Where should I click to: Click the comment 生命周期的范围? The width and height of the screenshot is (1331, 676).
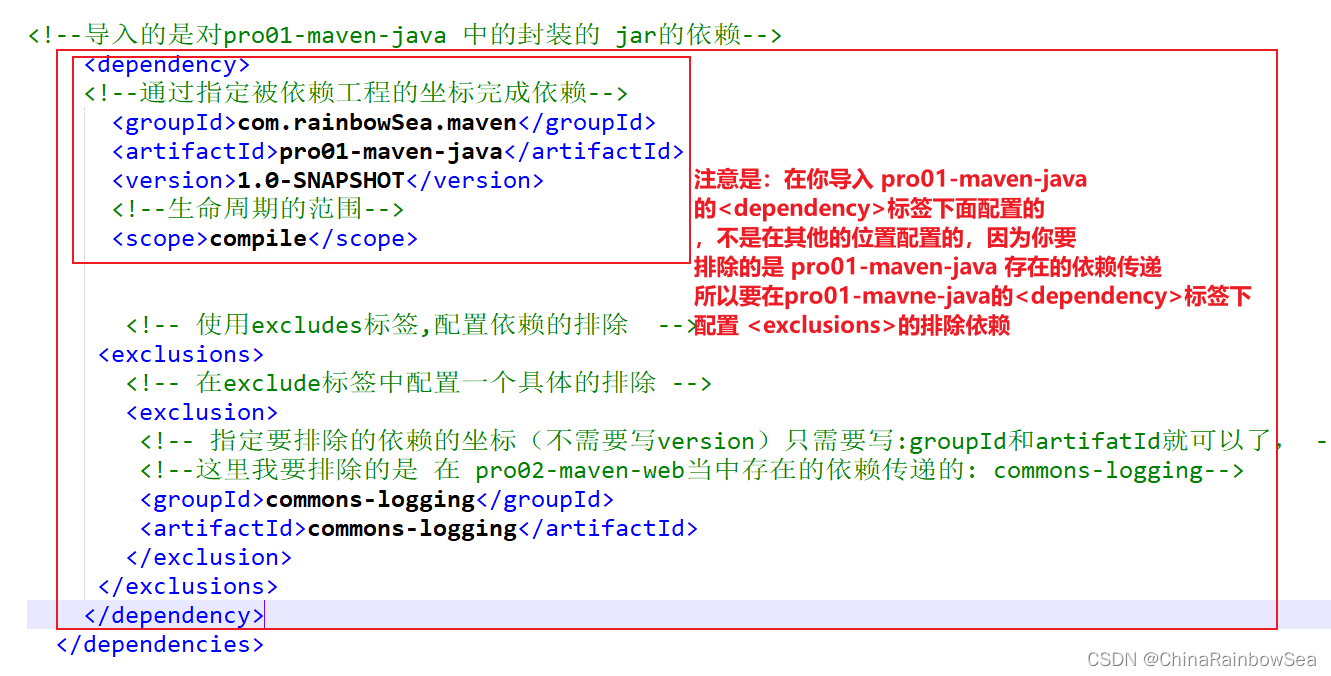pos(258,210)
